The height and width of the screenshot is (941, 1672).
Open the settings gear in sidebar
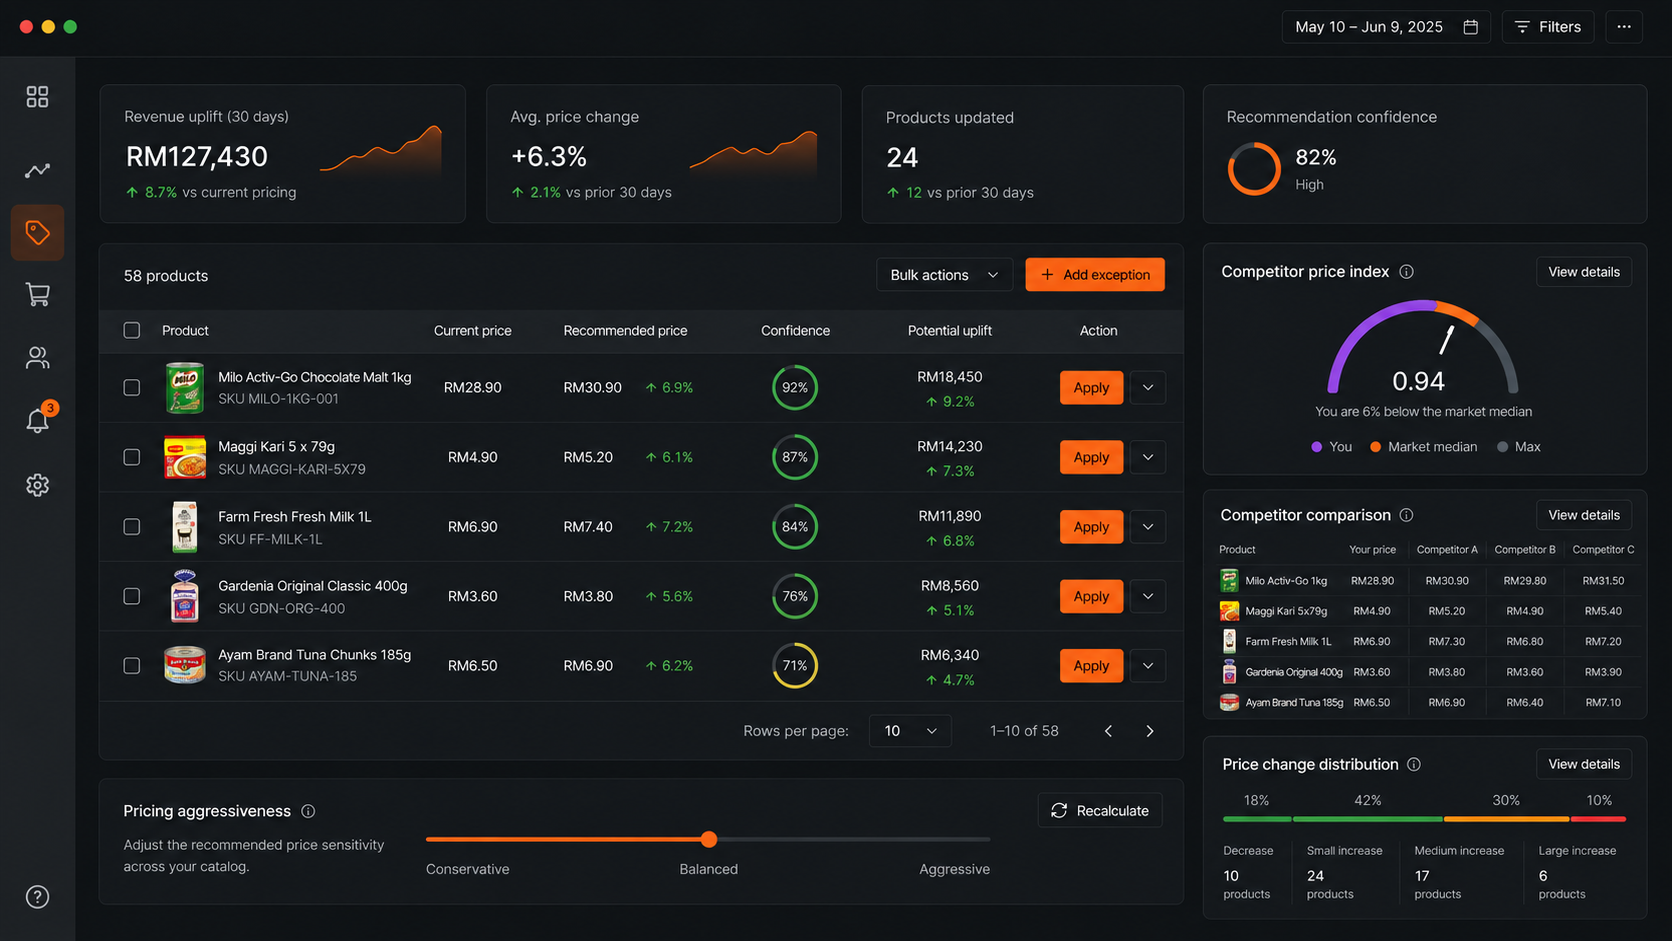[37, 485]
